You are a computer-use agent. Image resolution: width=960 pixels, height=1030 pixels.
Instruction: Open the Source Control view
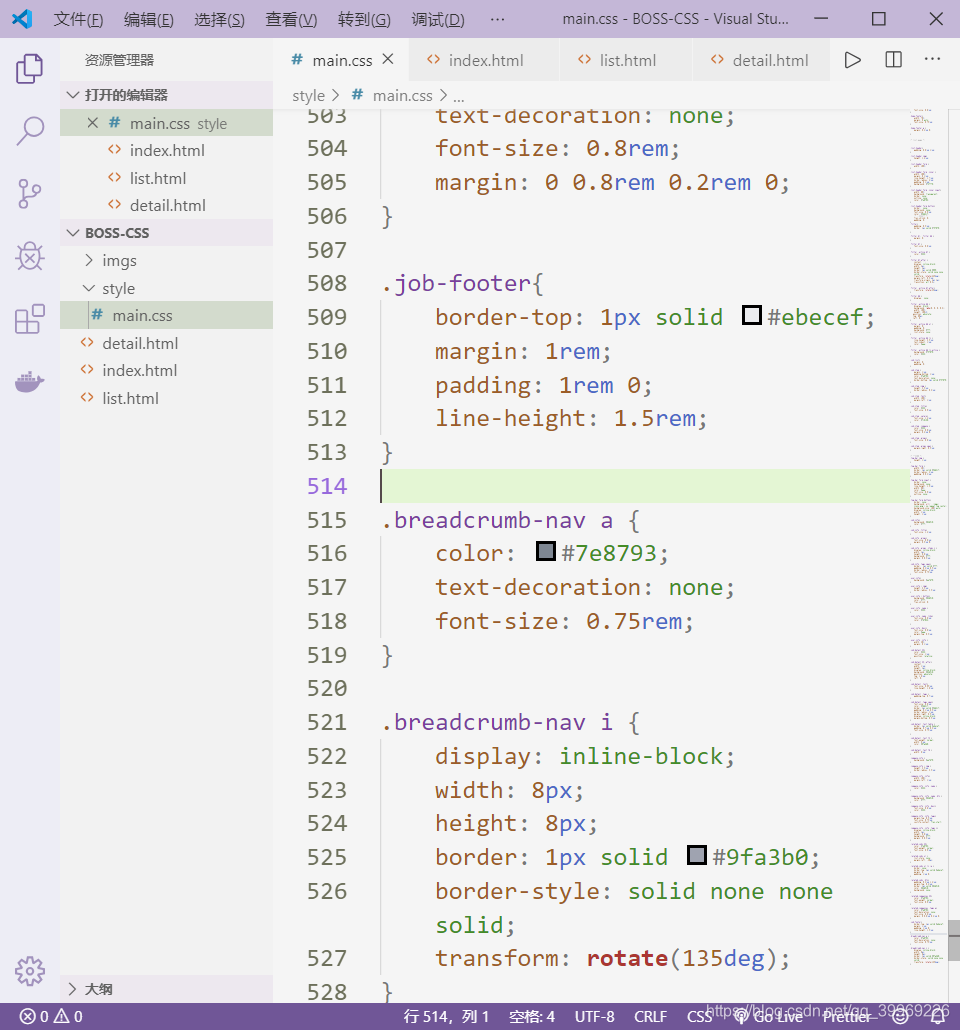pyautogui.click(x=29, y=194)
